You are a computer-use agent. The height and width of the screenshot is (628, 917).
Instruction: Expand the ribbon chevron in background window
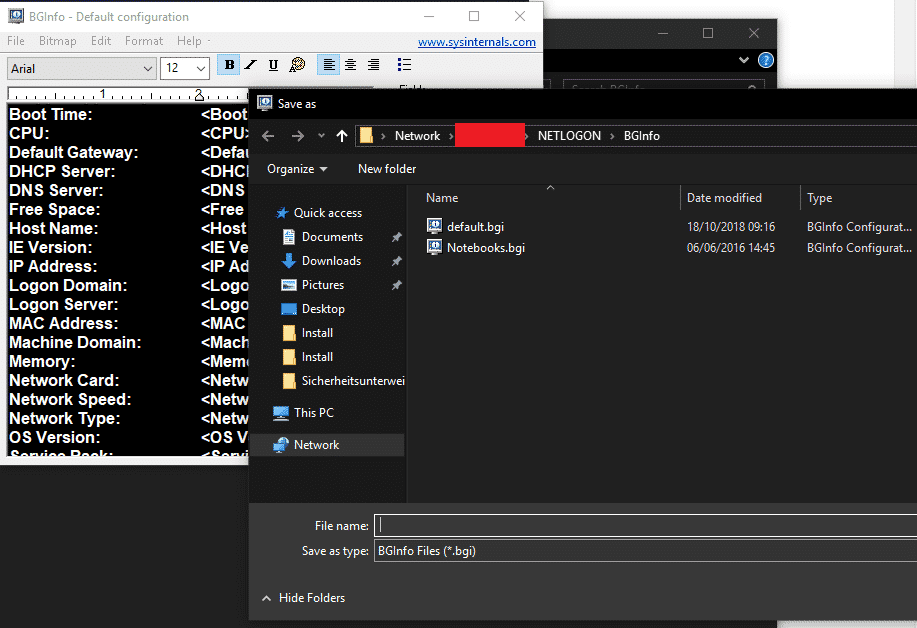tap(744, 60)
